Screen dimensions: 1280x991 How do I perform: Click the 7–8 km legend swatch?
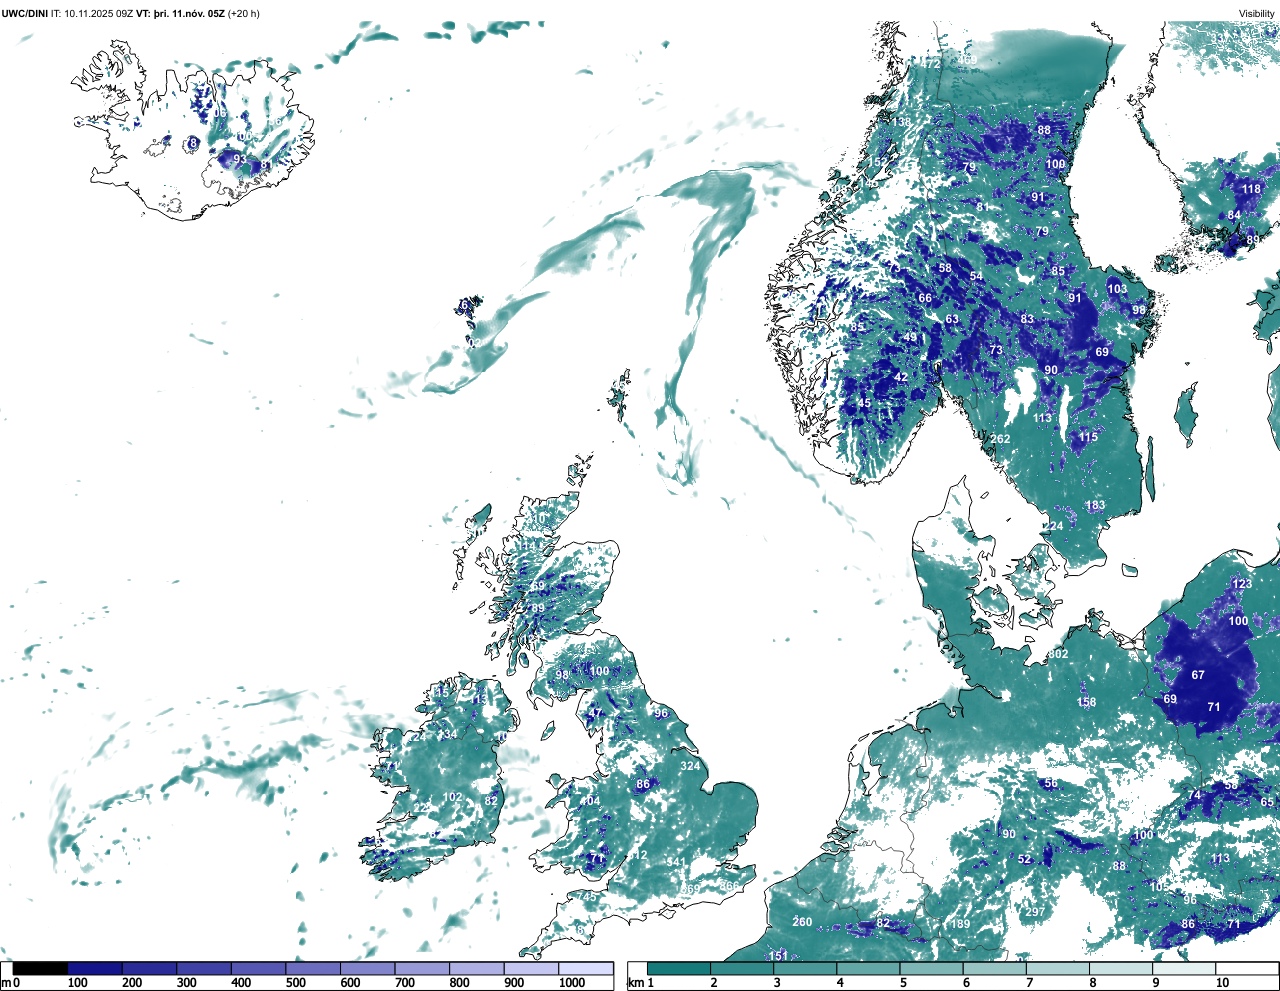pos(1059,968)
